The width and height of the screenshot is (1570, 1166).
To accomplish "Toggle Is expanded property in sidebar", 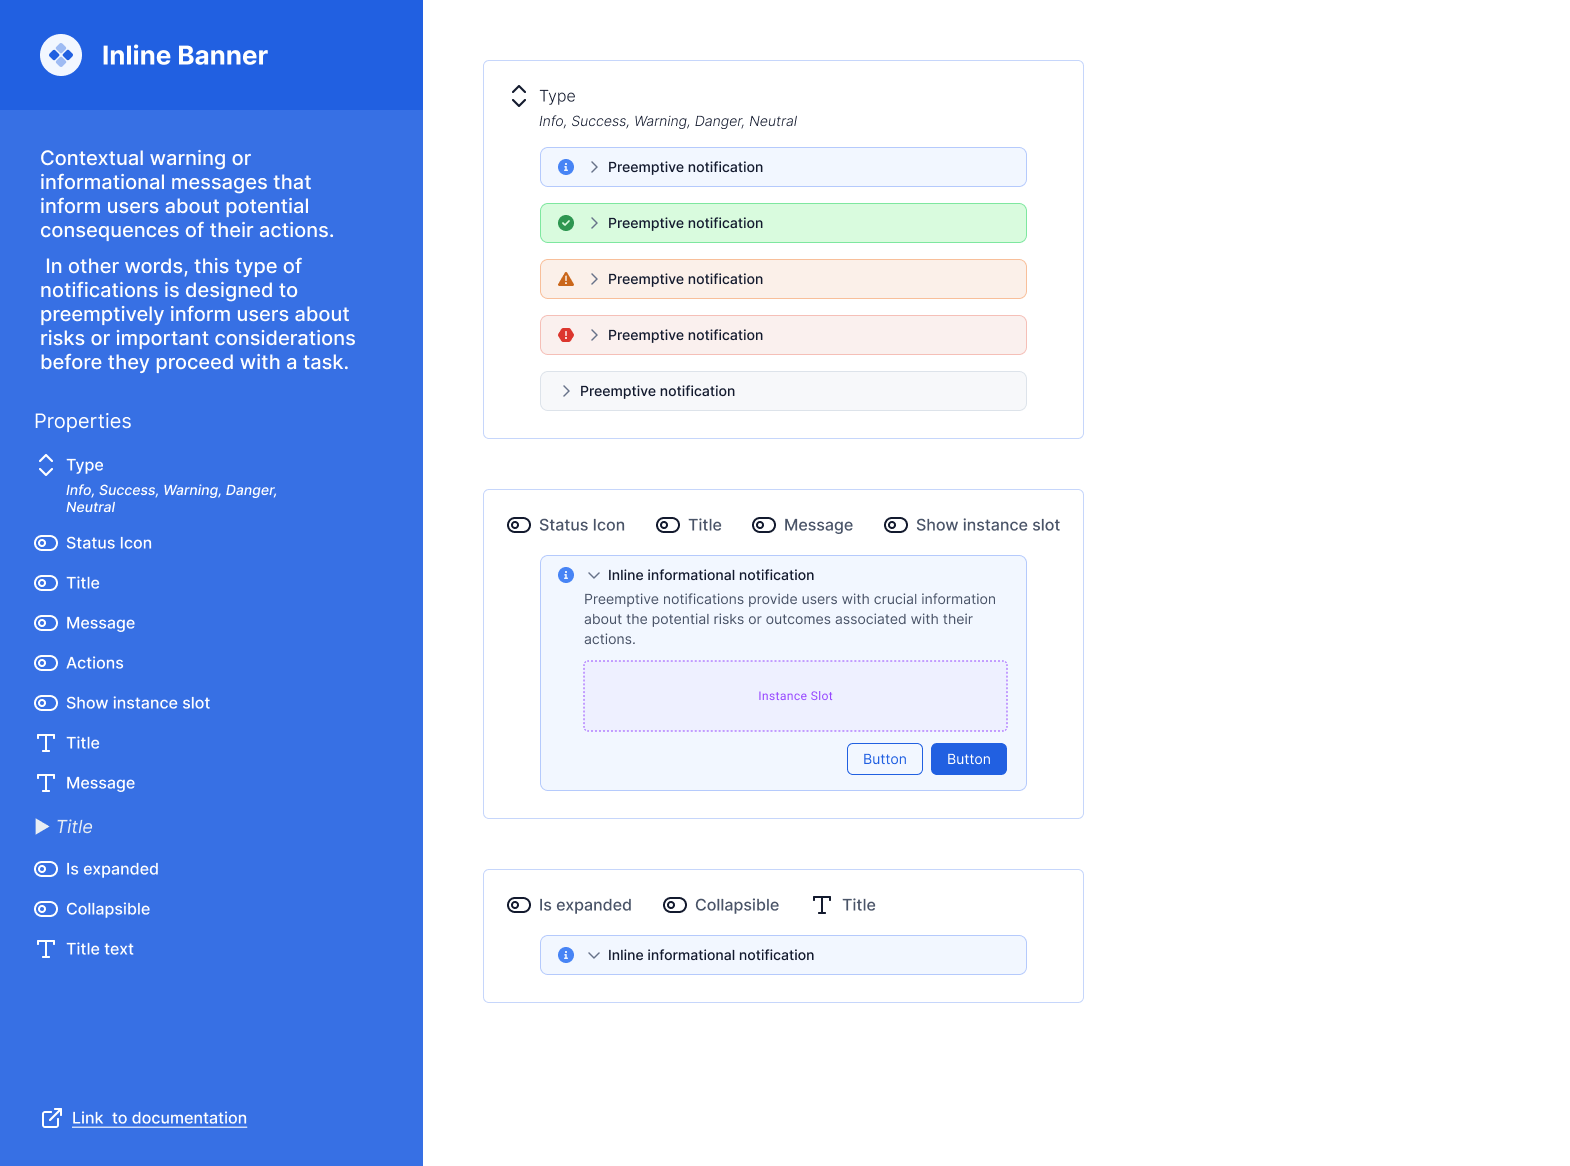I will pos(46,869).
